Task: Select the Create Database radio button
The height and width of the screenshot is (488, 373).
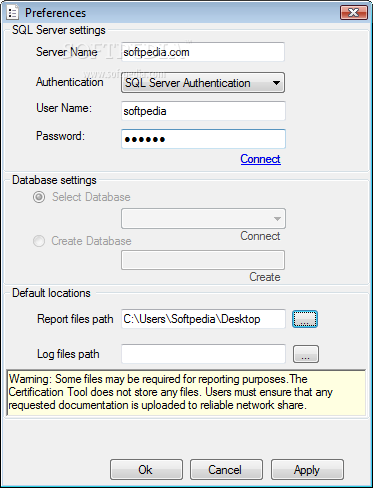Action: [x=39, y=241]
